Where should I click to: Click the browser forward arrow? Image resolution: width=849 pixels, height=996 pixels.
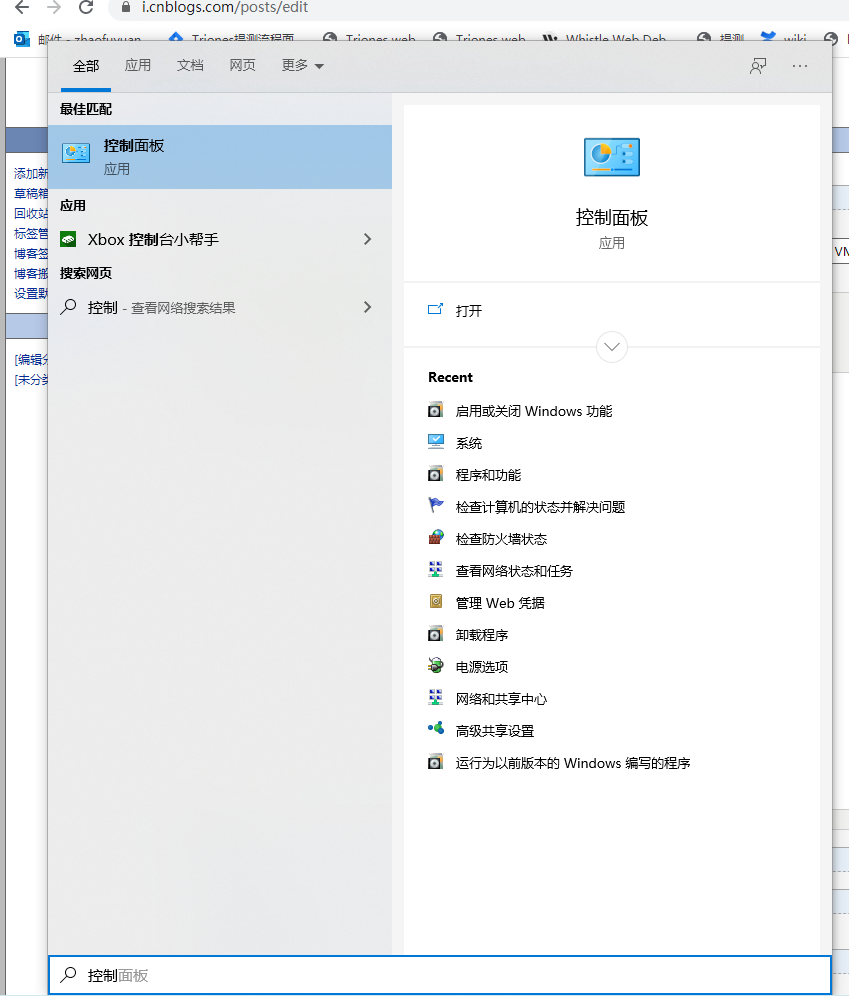coord(54,8)
